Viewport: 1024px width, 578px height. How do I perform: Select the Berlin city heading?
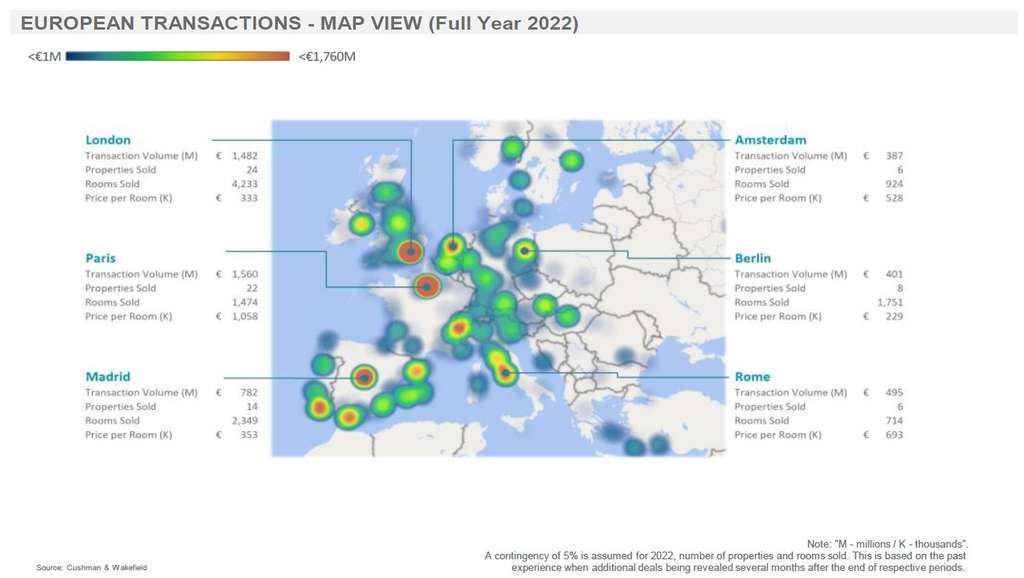click(753, 258)
